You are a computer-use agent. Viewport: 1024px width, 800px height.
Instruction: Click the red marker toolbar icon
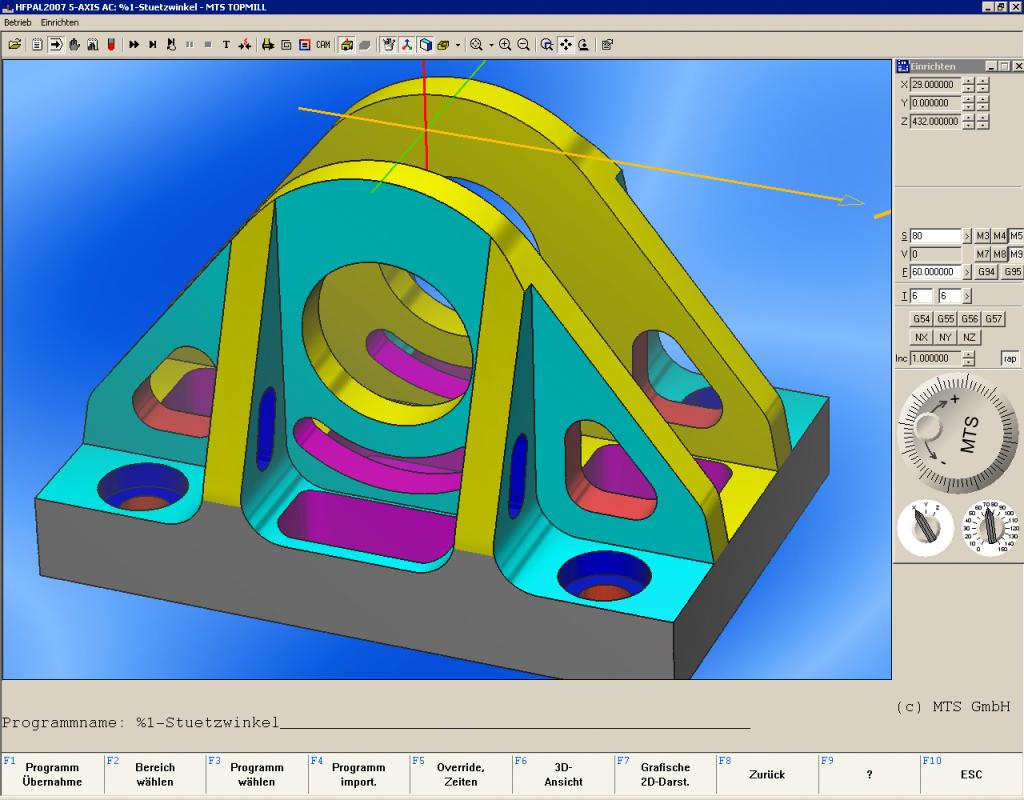tap(111, 44)
